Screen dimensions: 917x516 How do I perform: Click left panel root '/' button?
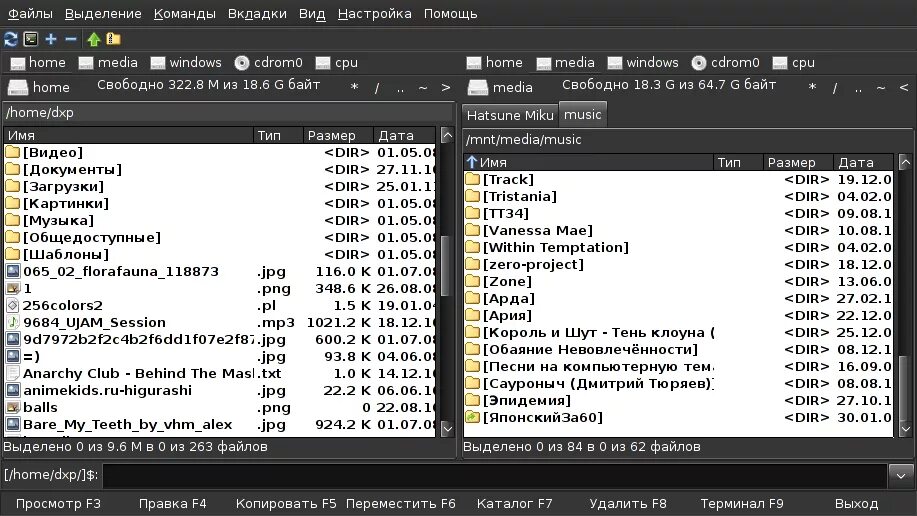click(x=377, y=88)
